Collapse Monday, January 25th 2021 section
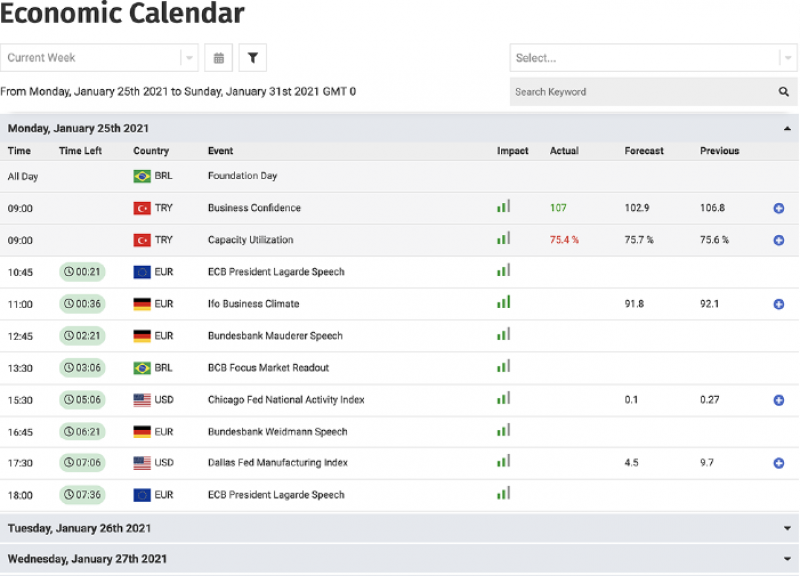The height and width of the screenshot is (576, 800). pyautogui.click(x=788, y=129)
